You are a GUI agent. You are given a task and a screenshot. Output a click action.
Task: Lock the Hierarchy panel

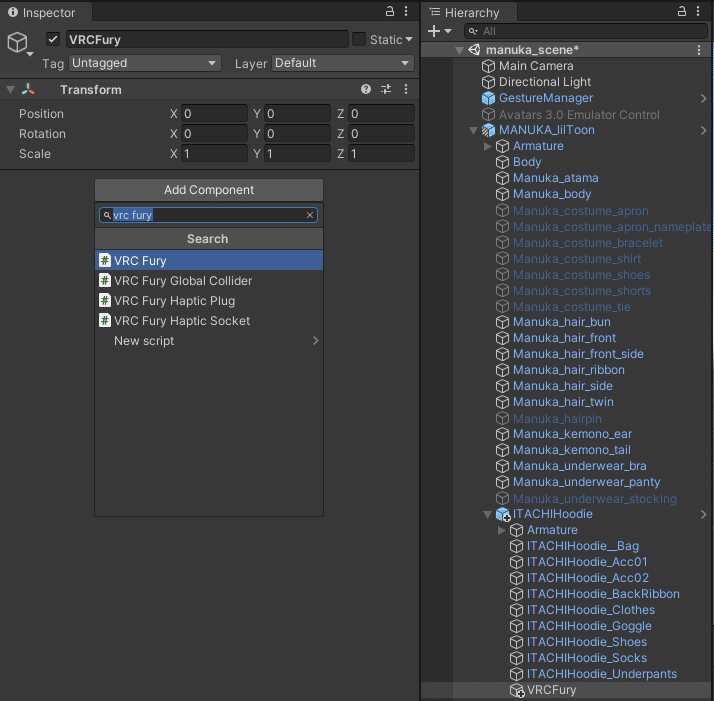coord(682,11)
